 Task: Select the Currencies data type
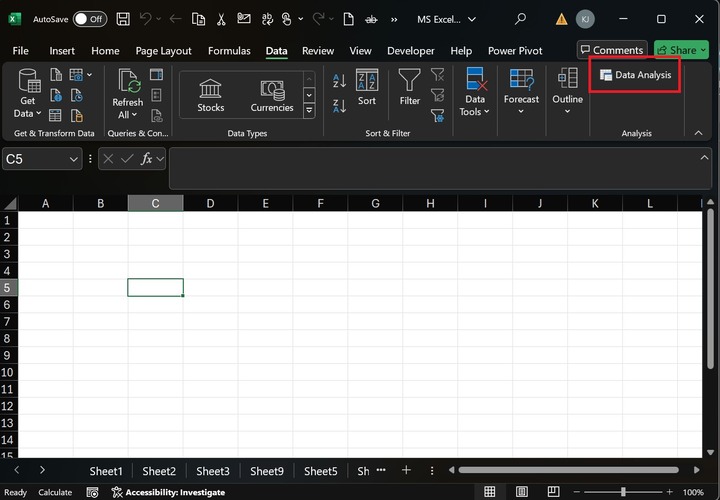[x=272, y=95]
